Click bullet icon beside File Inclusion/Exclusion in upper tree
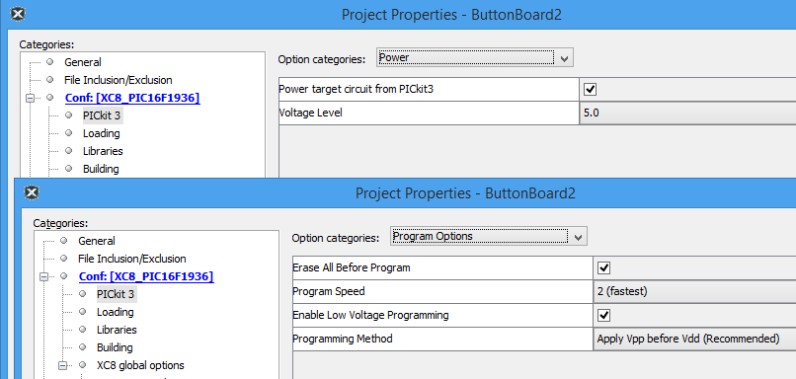The image size is (796, 379). pos(50,80)
